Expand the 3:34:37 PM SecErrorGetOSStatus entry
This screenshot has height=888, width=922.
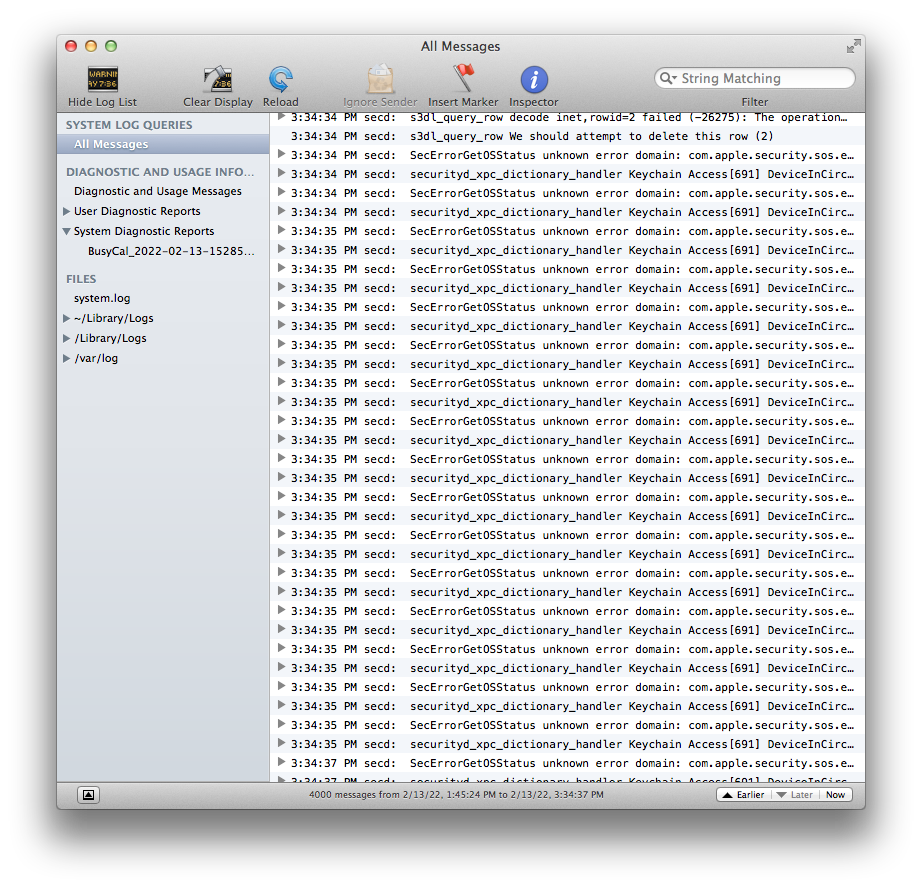[281, 762]
